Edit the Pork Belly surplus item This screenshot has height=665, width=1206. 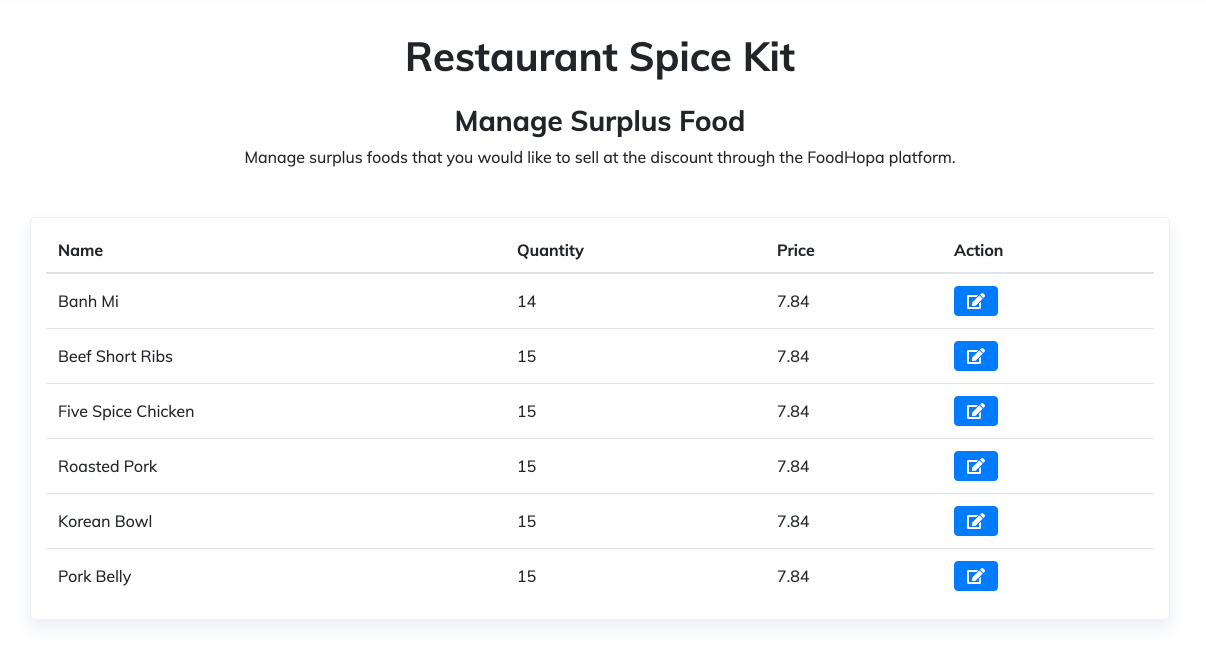point(975,576)
